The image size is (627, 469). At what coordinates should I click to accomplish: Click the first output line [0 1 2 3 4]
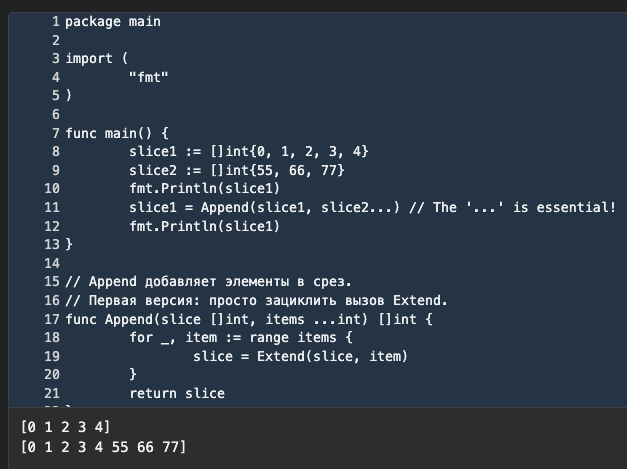[x=65, y=427]
